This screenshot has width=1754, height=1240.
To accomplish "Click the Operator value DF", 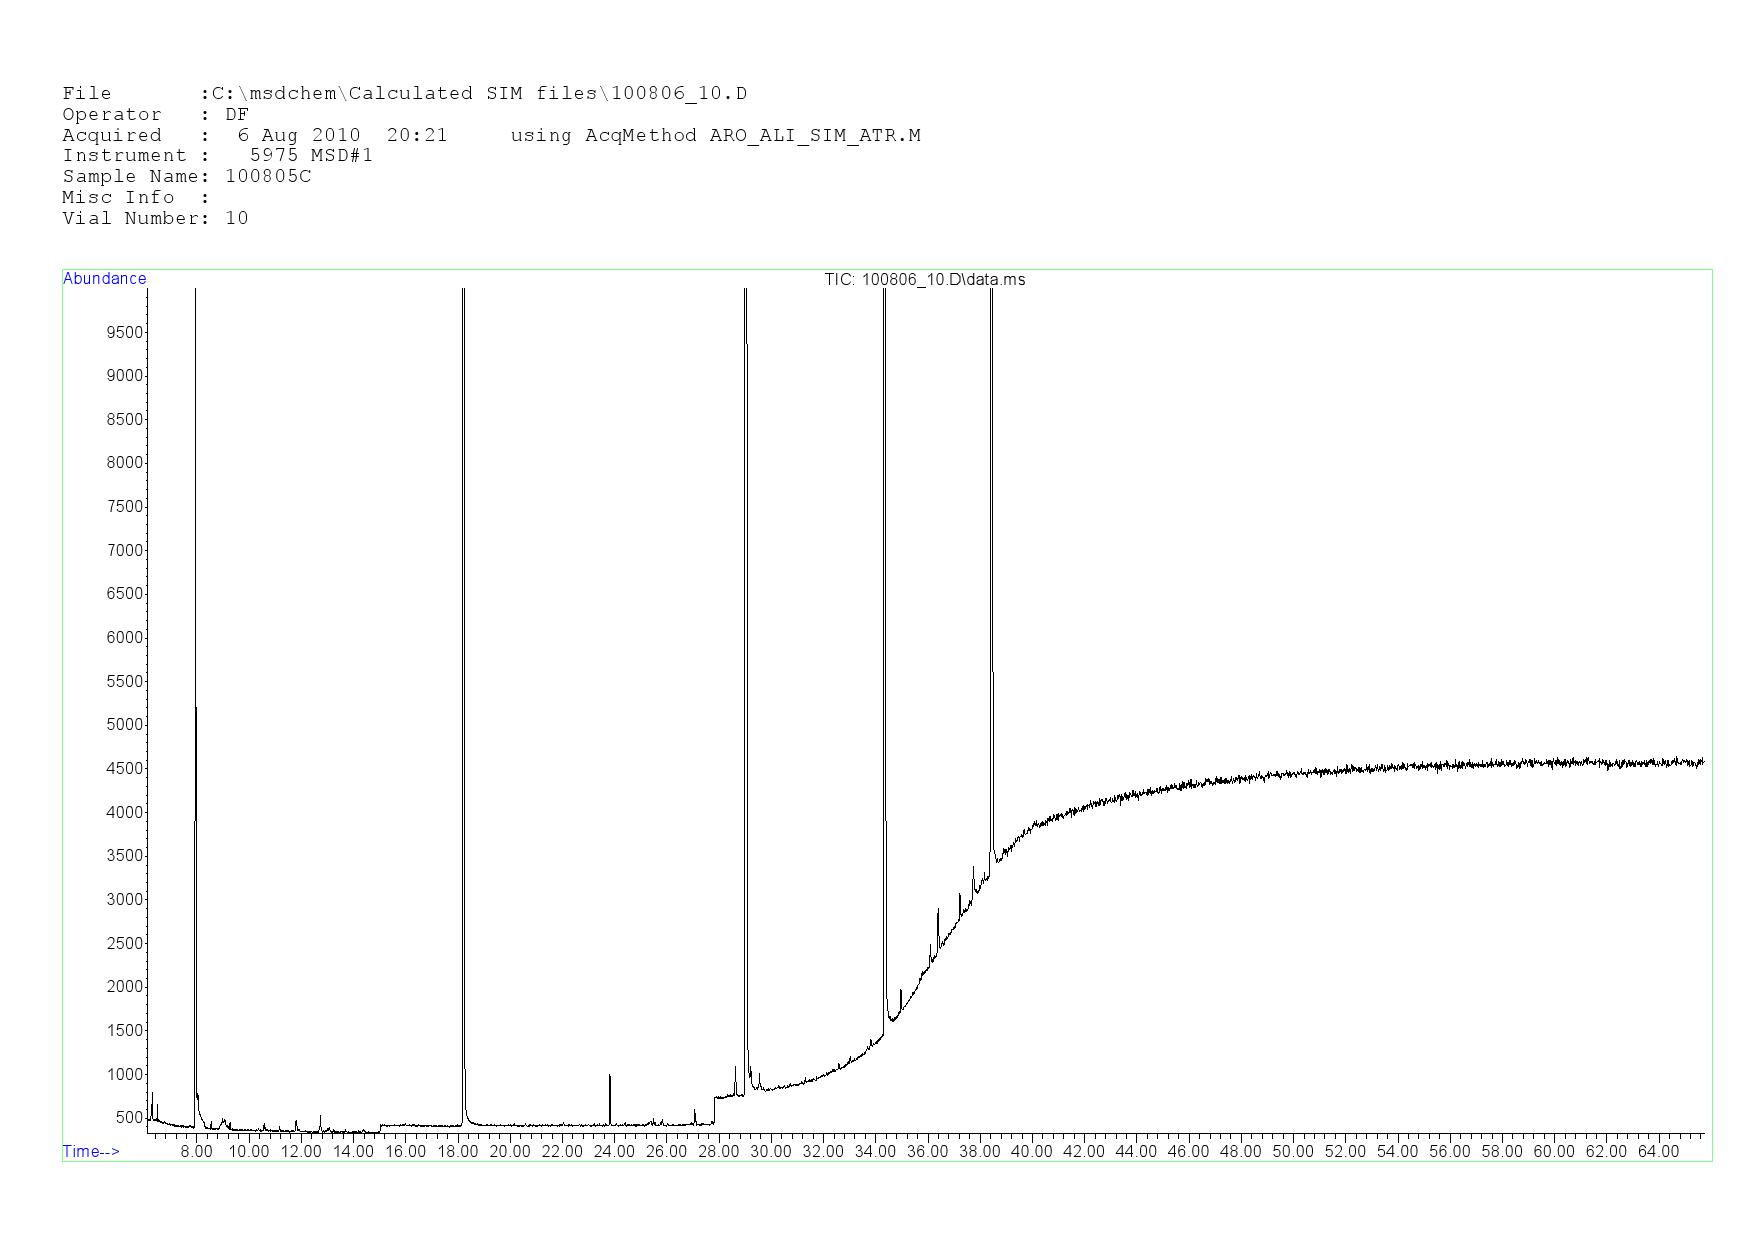I will (x=237, y=115).
